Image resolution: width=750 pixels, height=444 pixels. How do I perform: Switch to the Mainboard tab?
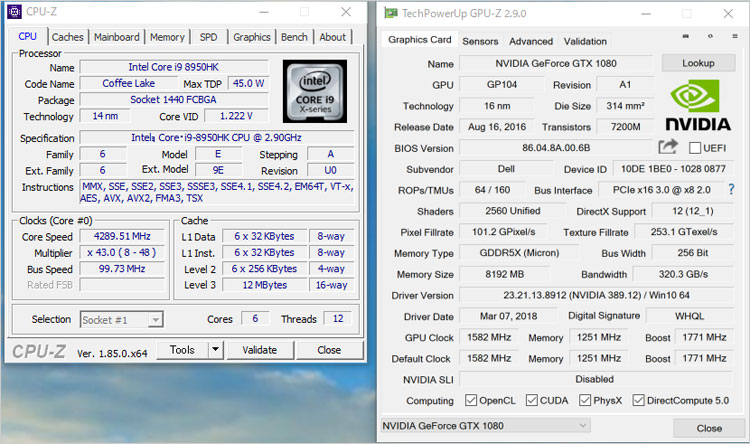(117, 37)
